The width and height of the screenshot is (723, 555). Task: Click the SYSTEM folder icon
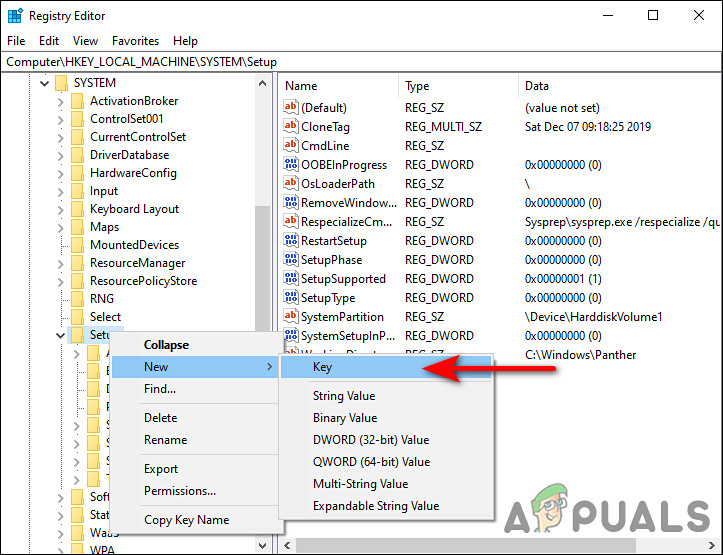click(61, 83)
